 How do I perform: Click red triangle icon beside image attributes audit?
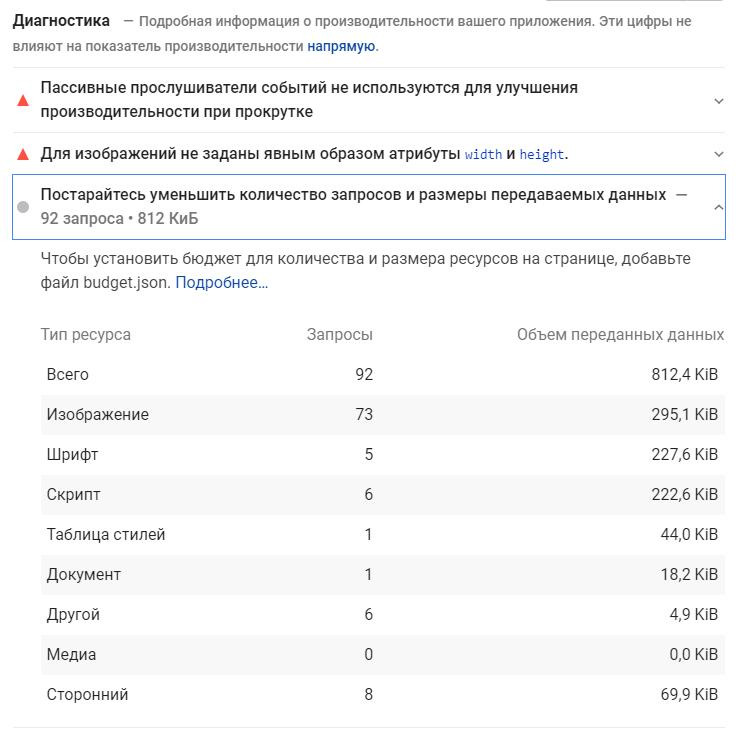[23, 154]
